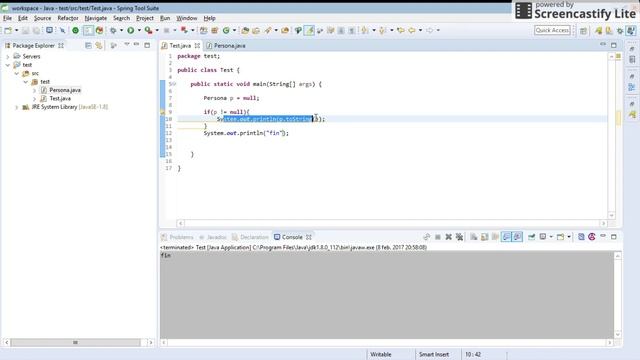Collapse all in Package Explorer
This screenshot has width=640, height=360.
88,46
